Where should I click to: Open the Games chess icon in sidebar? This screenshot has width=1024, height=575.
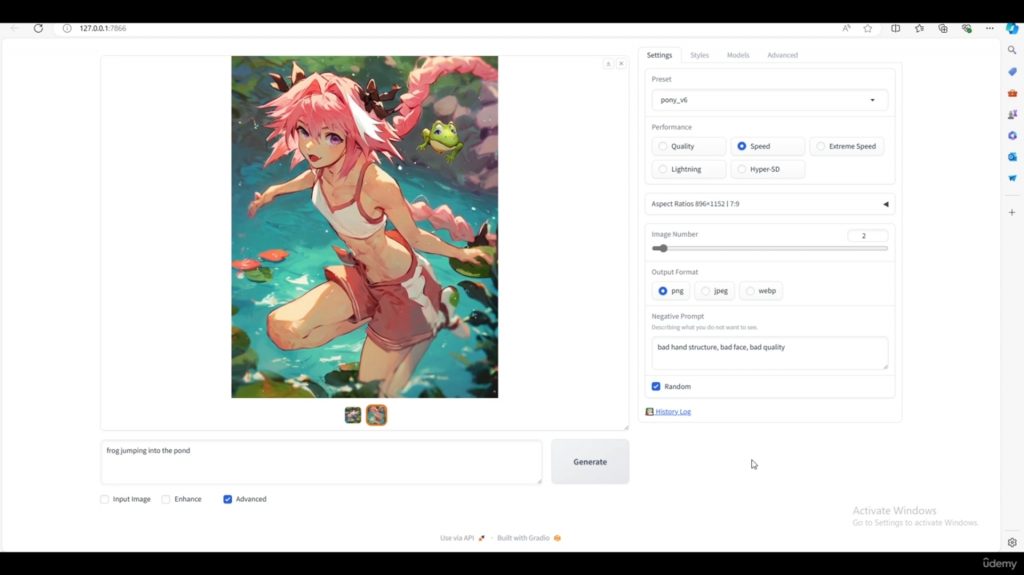[x=1012, y=114]
